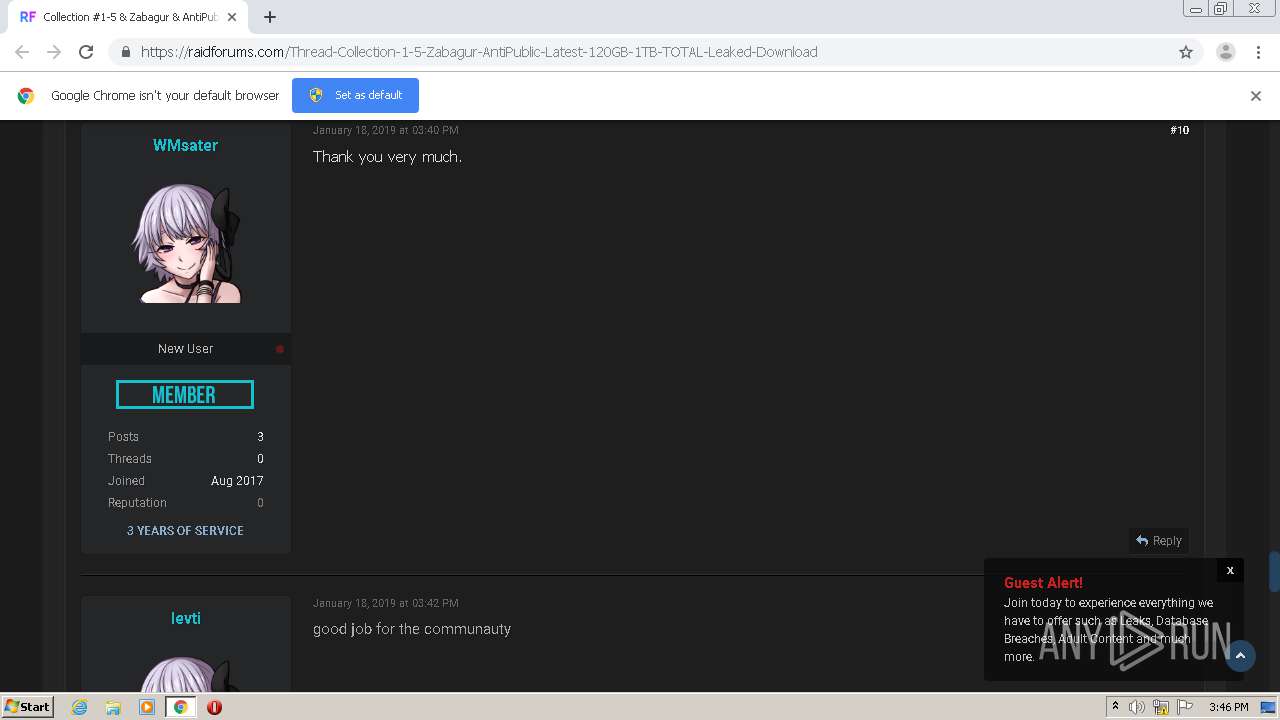Click the blue scroll-to-top arrow button
Viewport: 1280px width, 720px height.
1240,656
